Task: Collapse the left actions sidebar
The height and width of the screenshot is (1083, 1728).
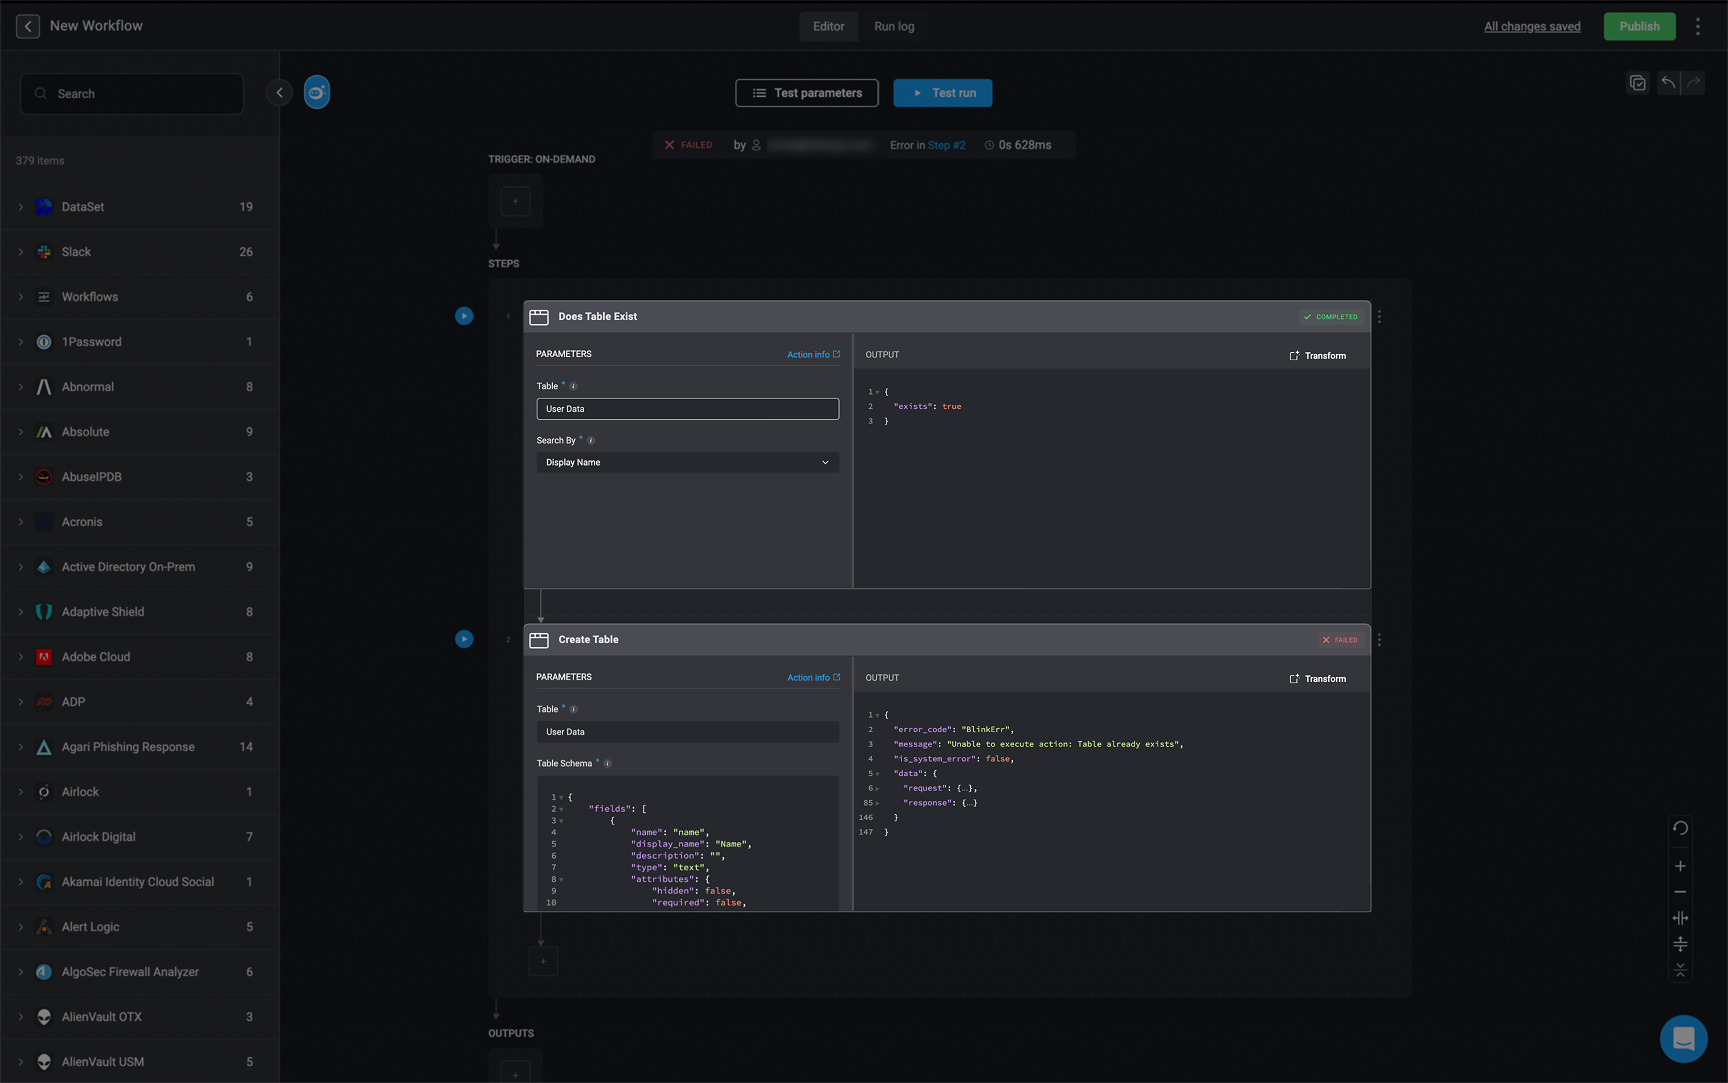Action: [279, 93]
